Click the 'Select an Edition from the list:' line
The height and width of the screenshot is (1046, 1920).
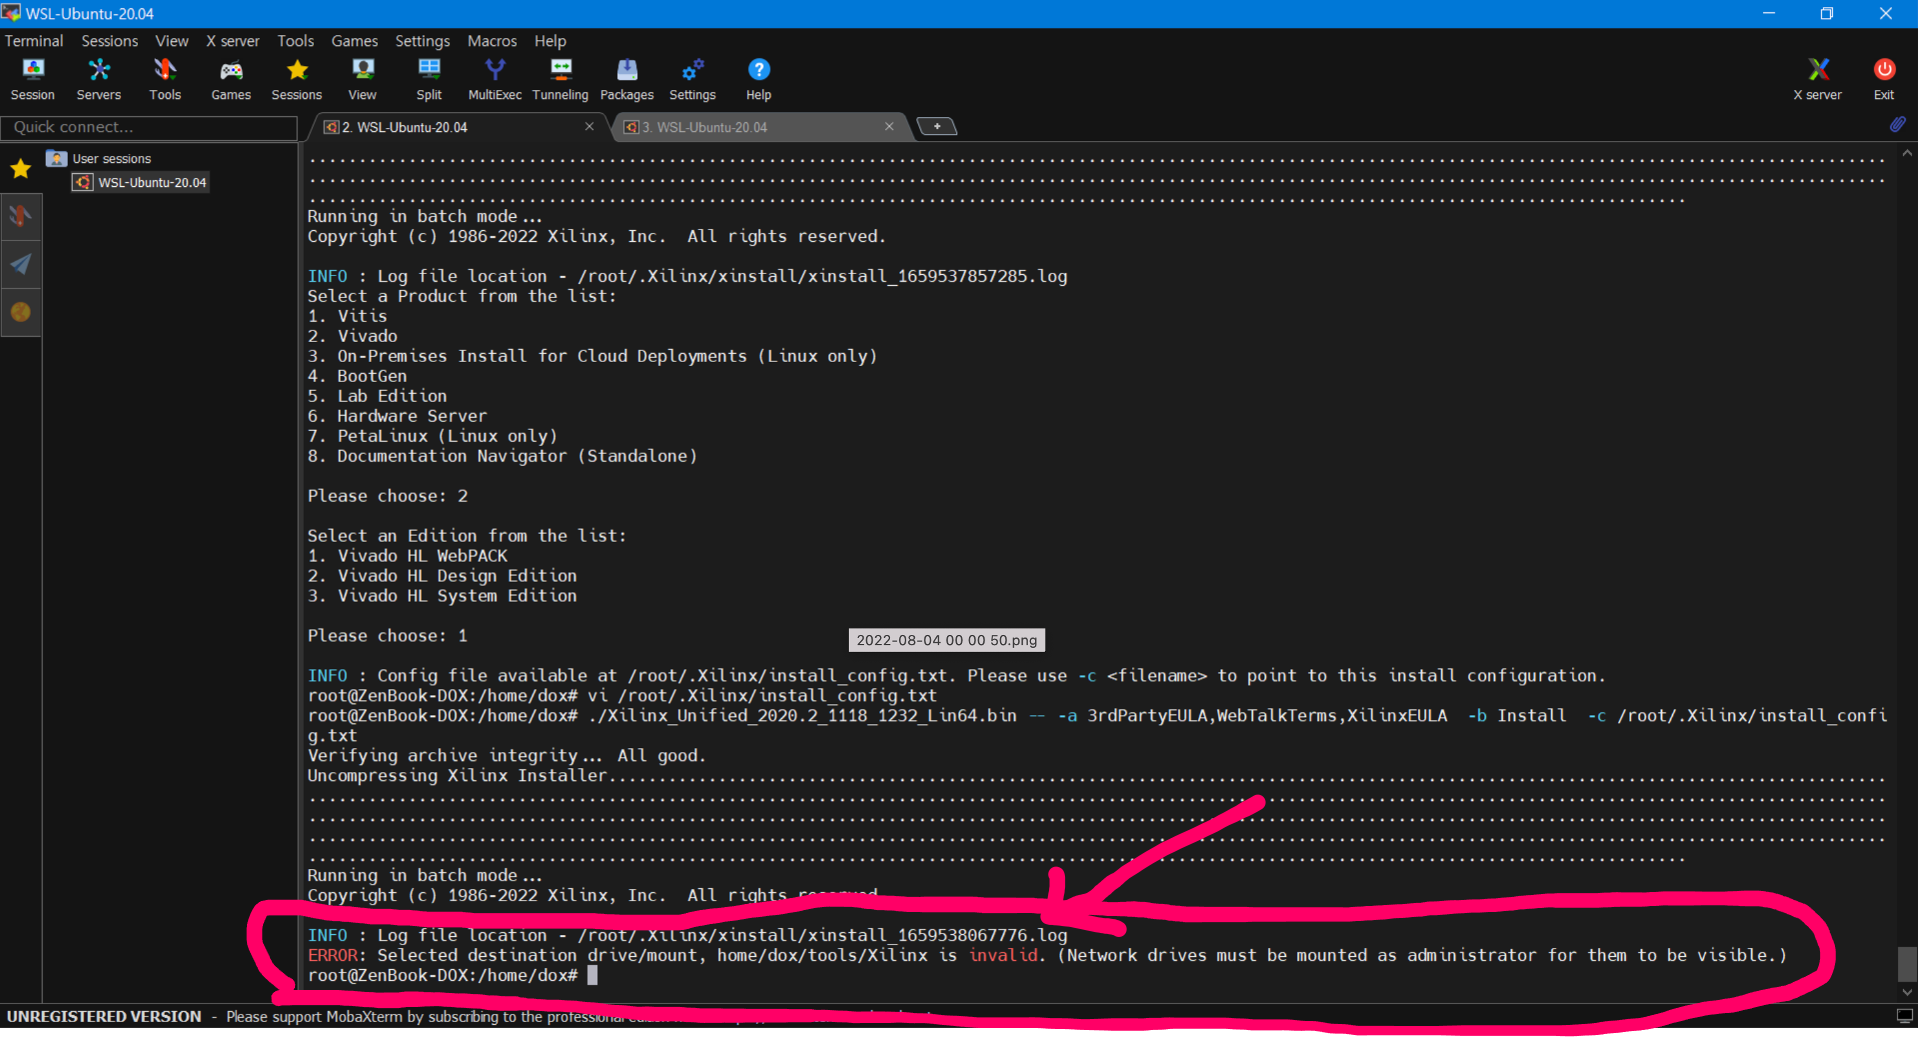[467, 536]
